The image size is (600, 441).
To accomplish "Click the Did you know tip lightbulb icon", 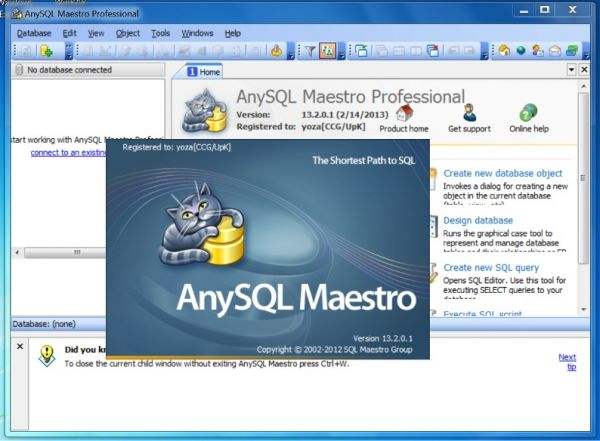I will point(47,356).
